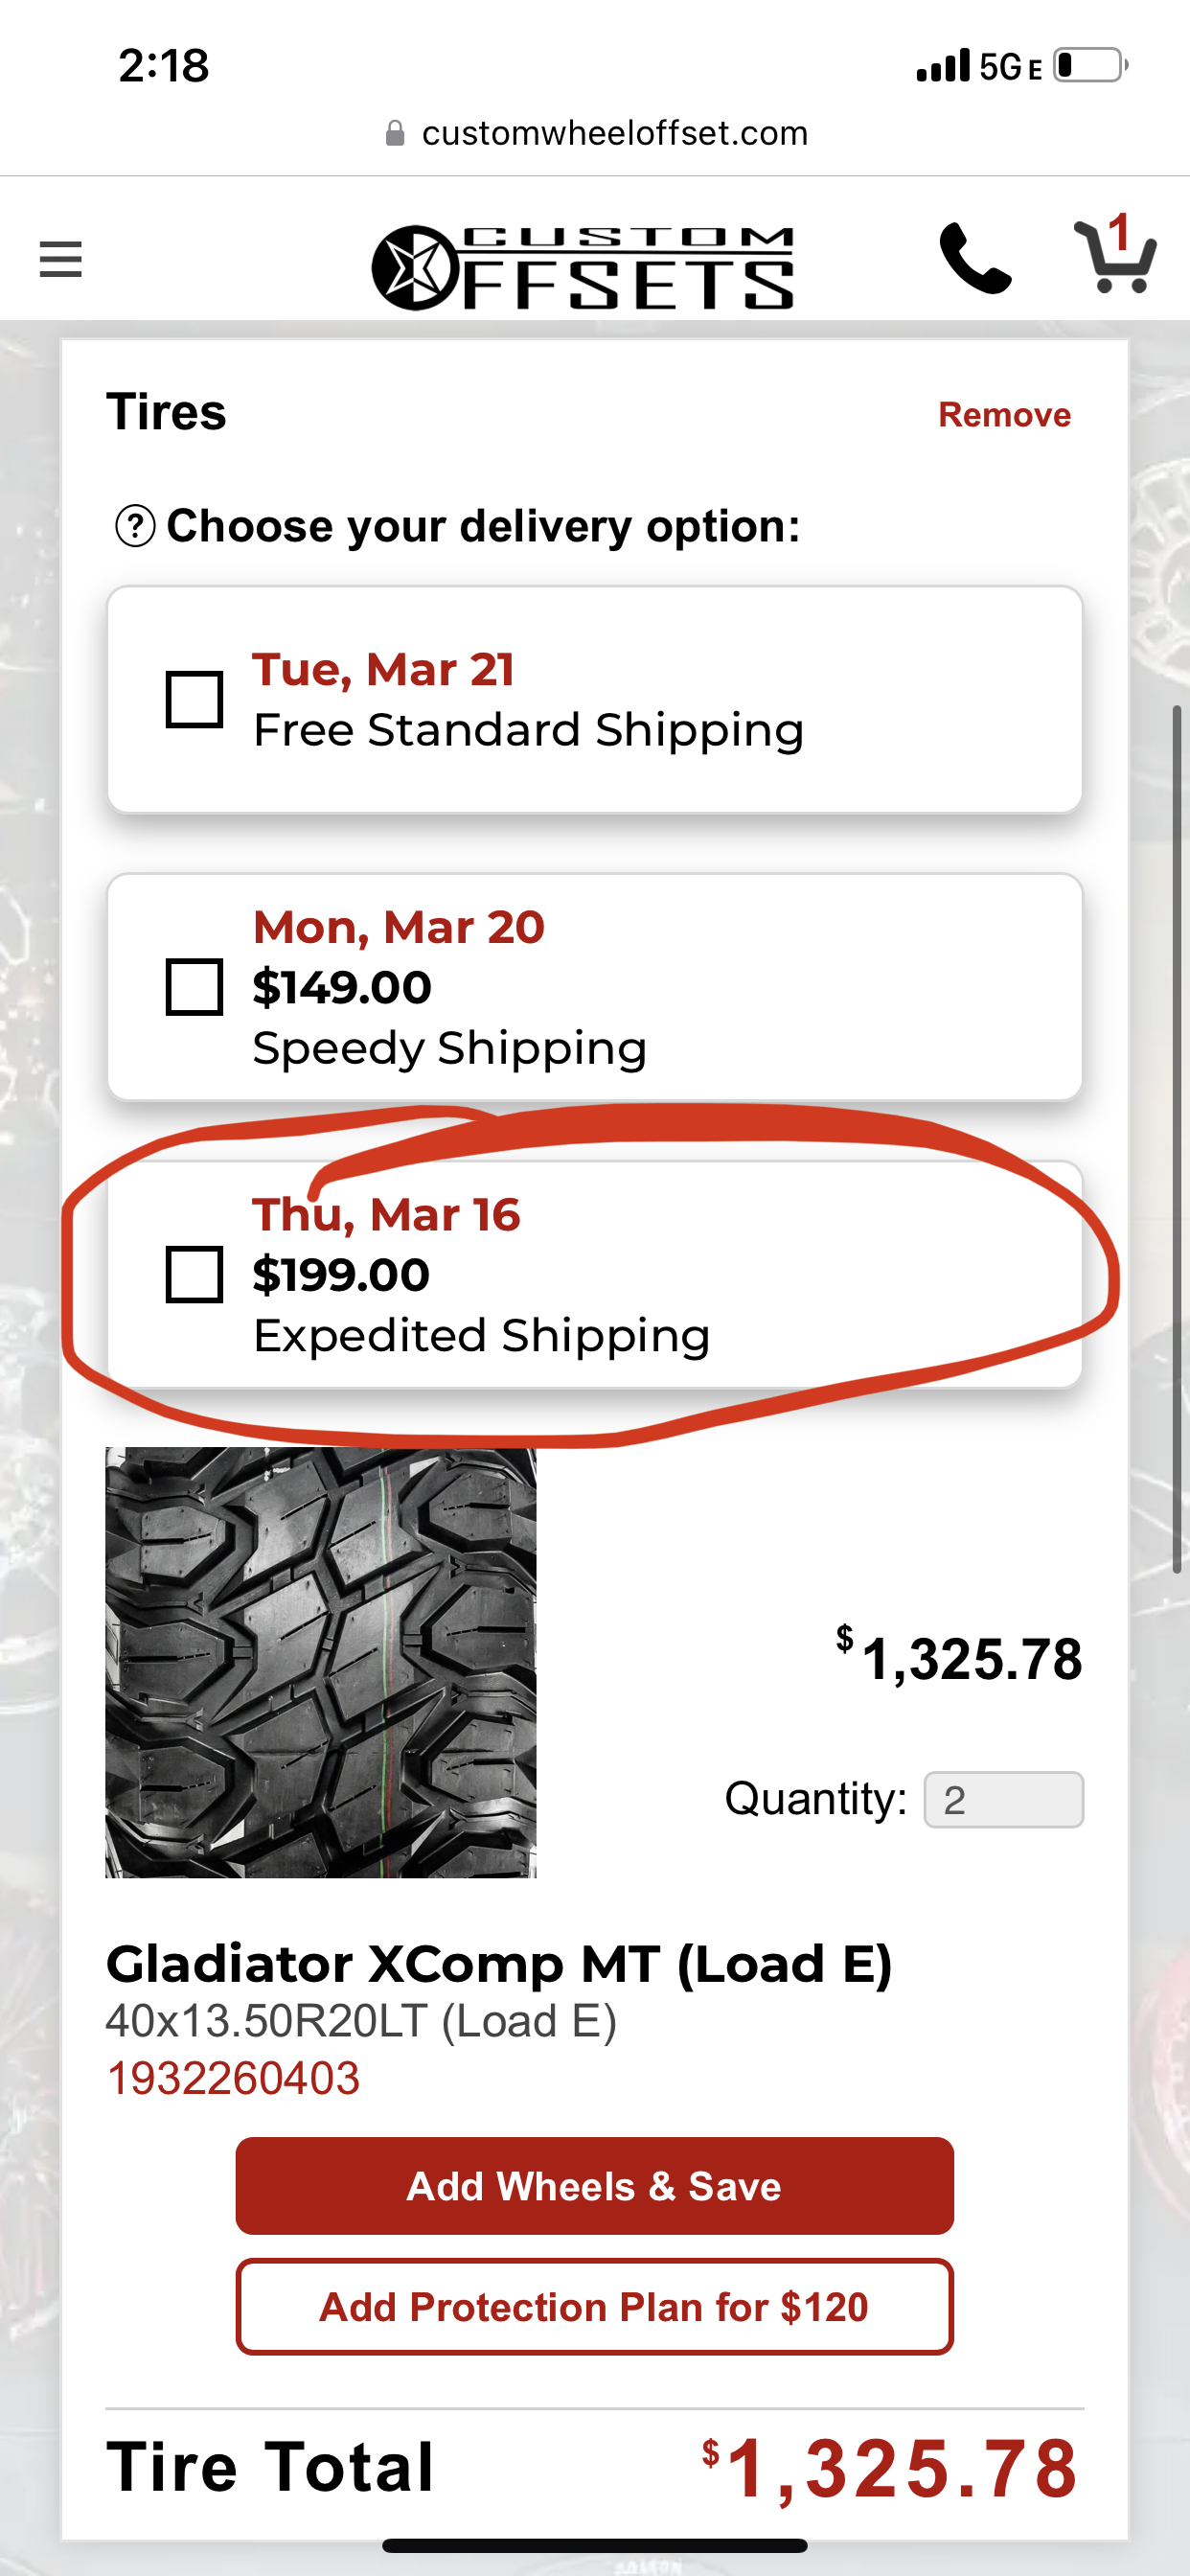View the cart item count badge

point(1120,229)
